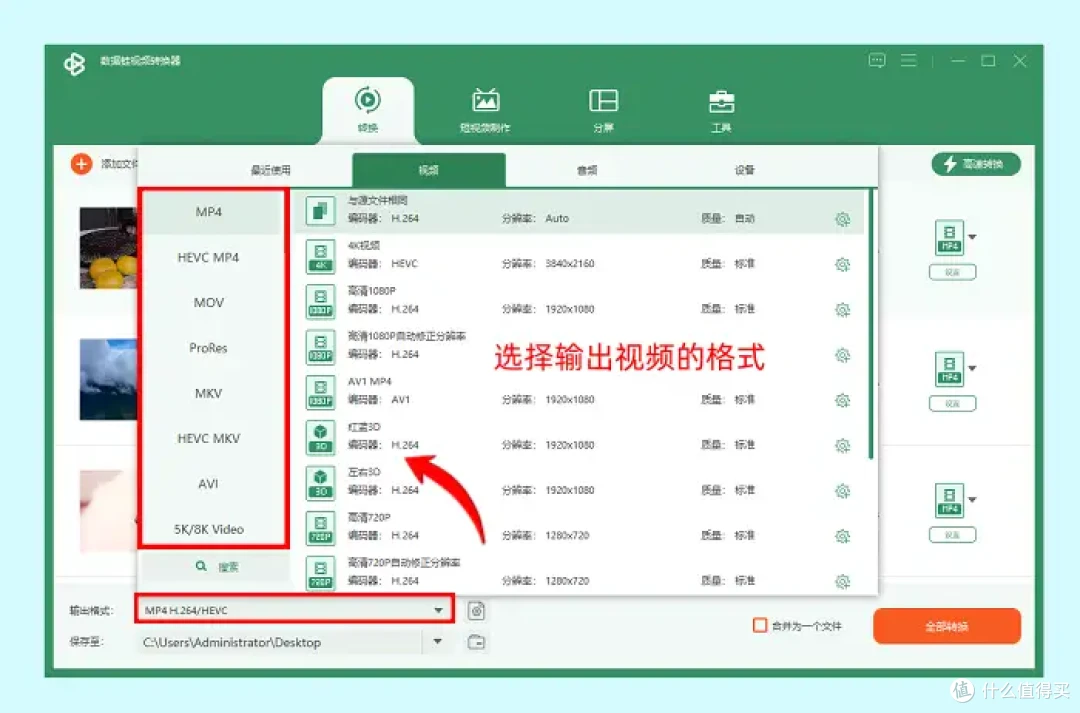
Task: Click the 高清720P preset icon
Action: tap(320, 528)
